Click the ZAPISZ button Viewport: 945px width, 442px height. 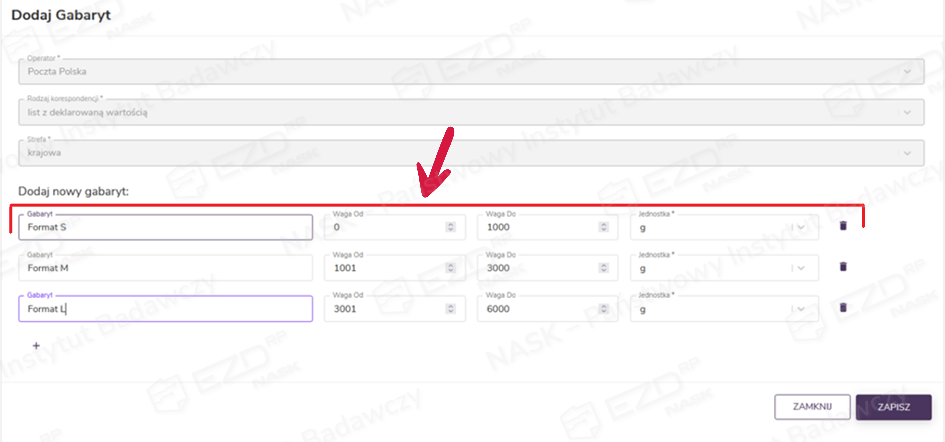click(894, 407)
